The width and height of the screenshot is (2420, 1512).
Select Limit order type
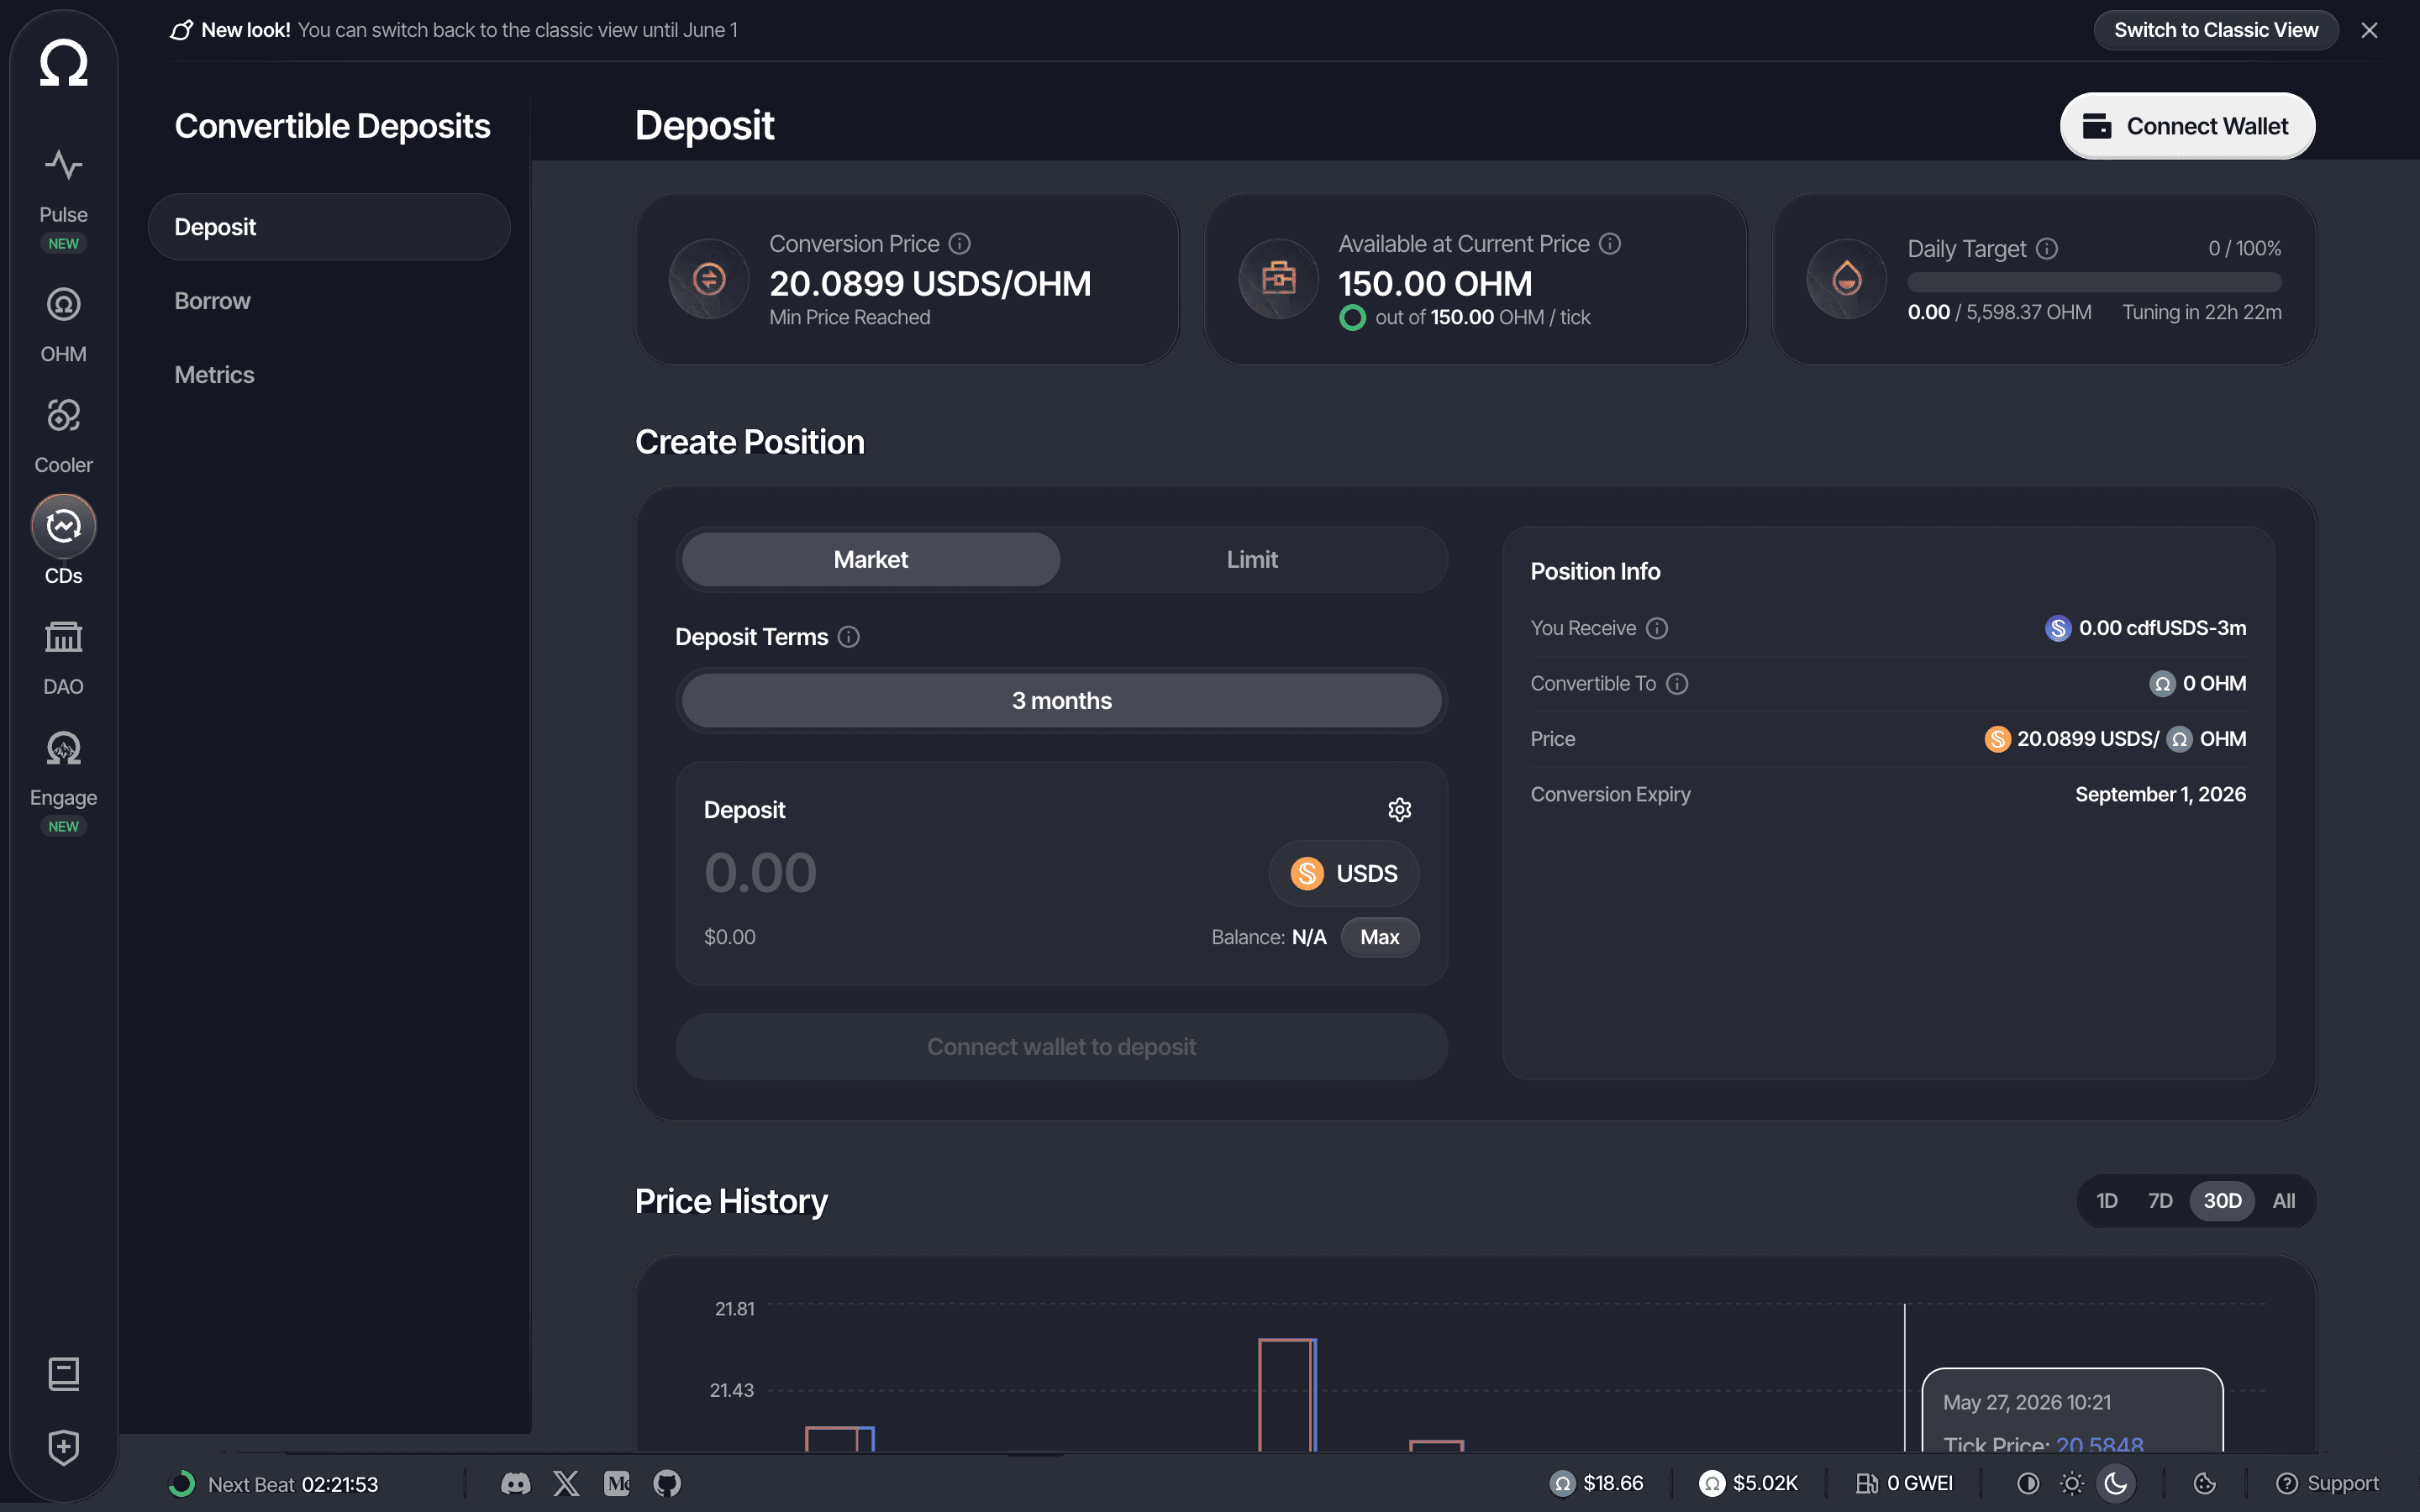click(x=1252, y=560)
